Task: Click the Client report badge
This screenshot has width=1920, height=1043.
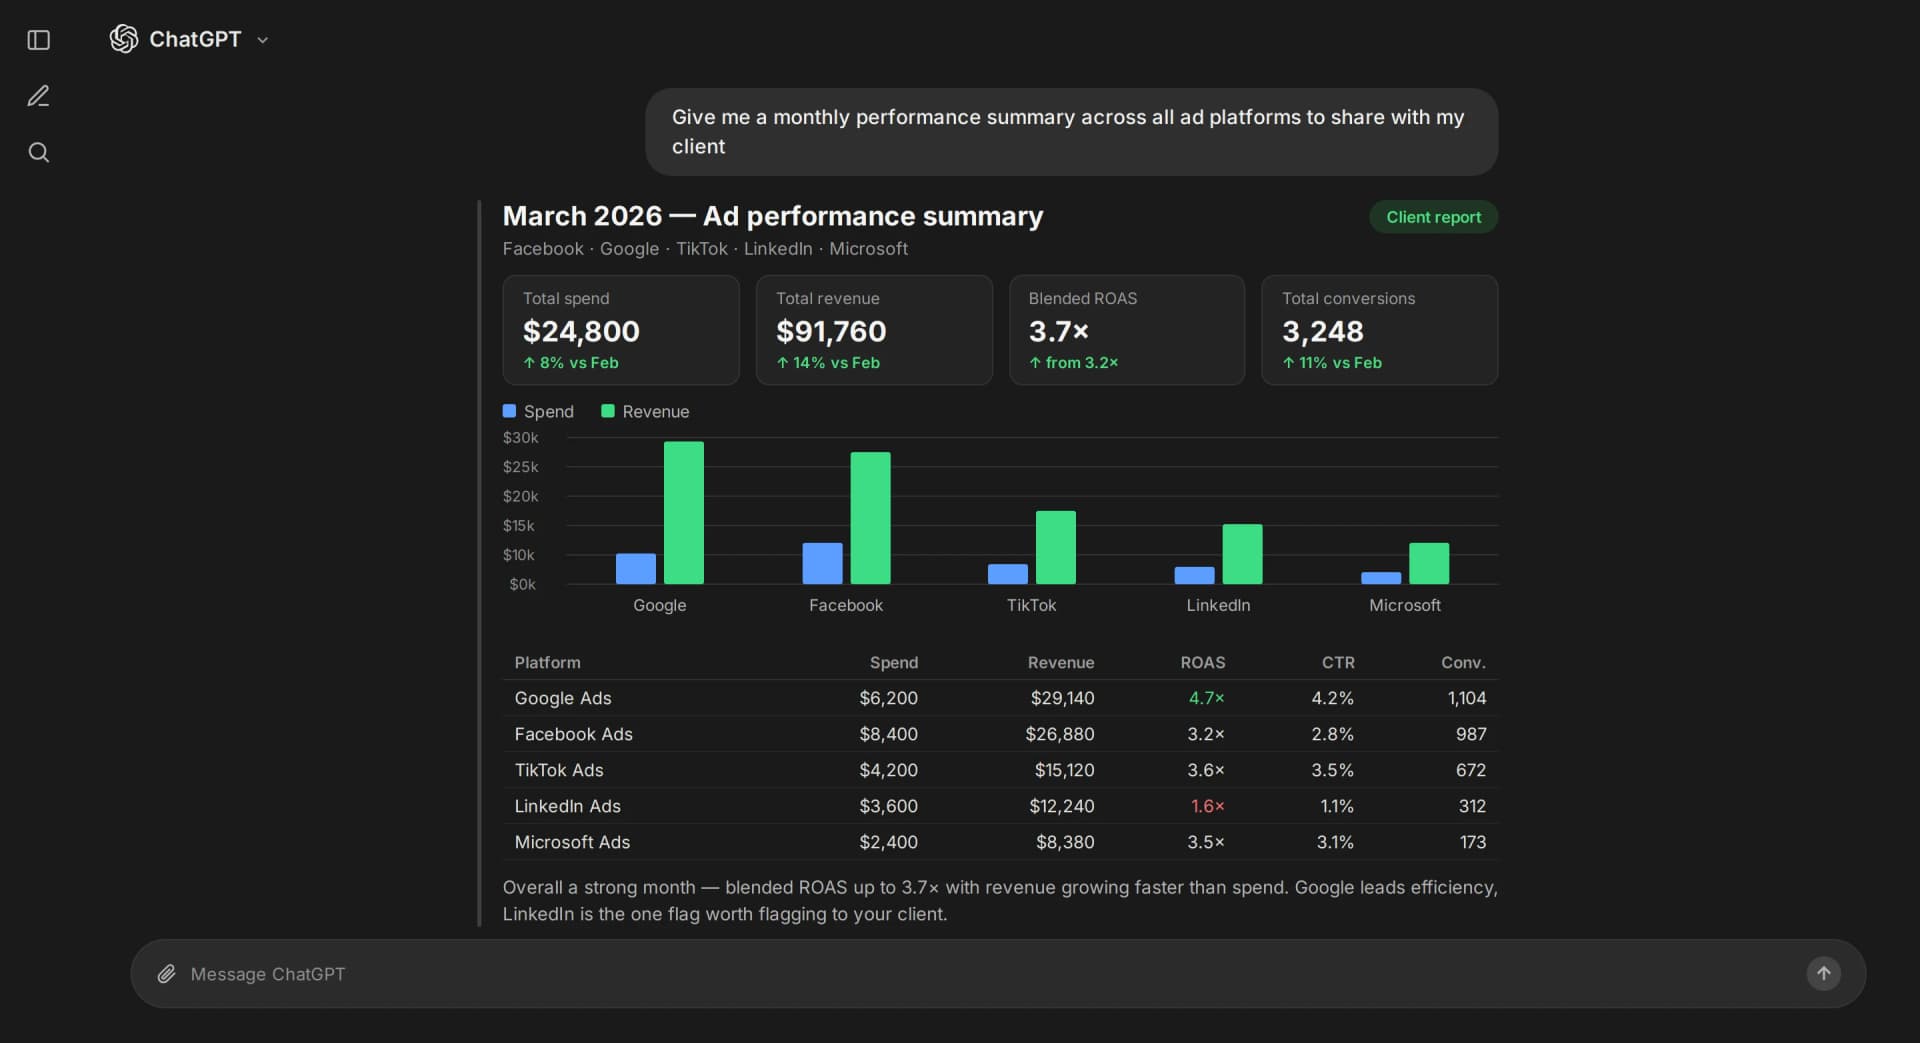Action: click(1433, 217)
